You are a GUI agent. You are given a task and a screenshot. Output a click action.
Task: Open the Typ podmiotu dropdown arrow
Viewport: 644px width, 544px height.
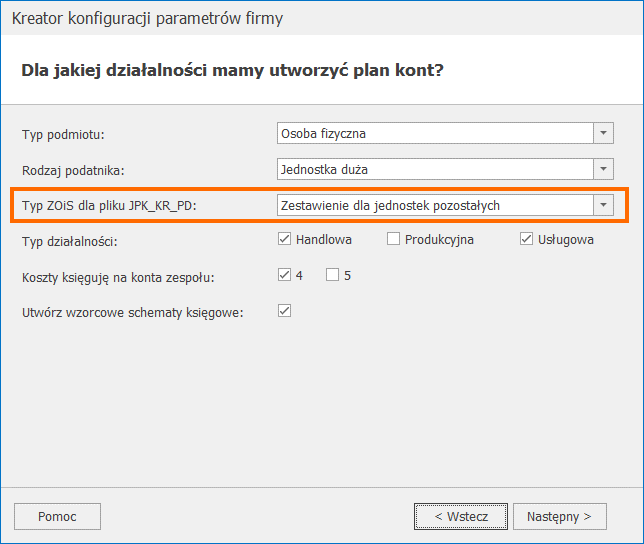pos(603,133)
